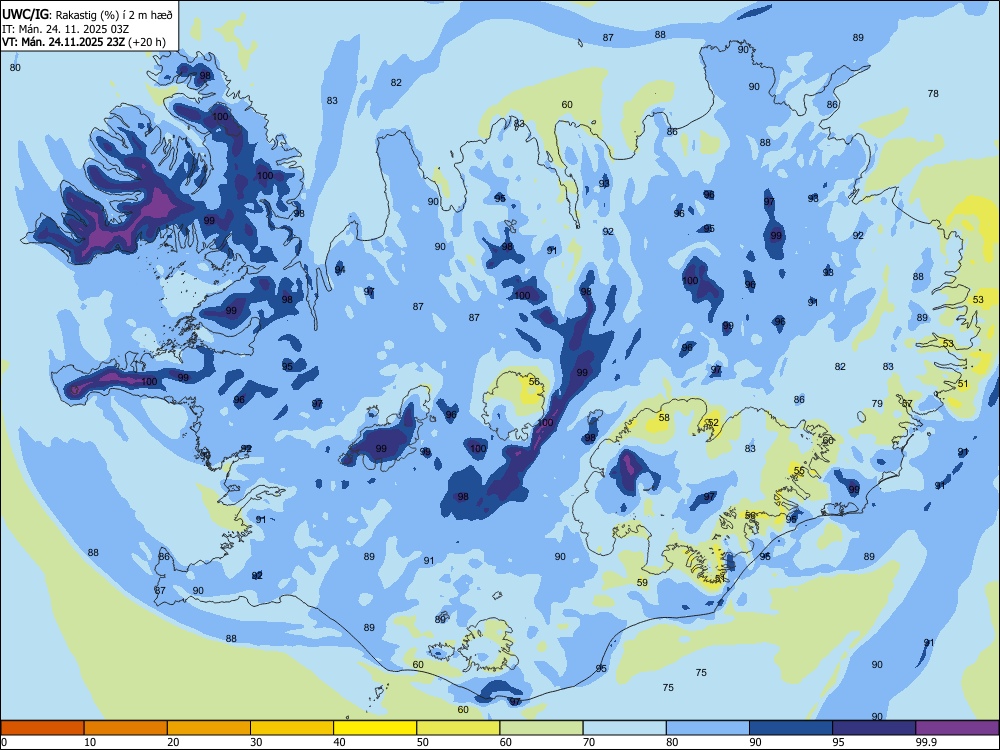
Task: Select the 30–40 golden legend swatch
Action: click(x=292, y=728)
